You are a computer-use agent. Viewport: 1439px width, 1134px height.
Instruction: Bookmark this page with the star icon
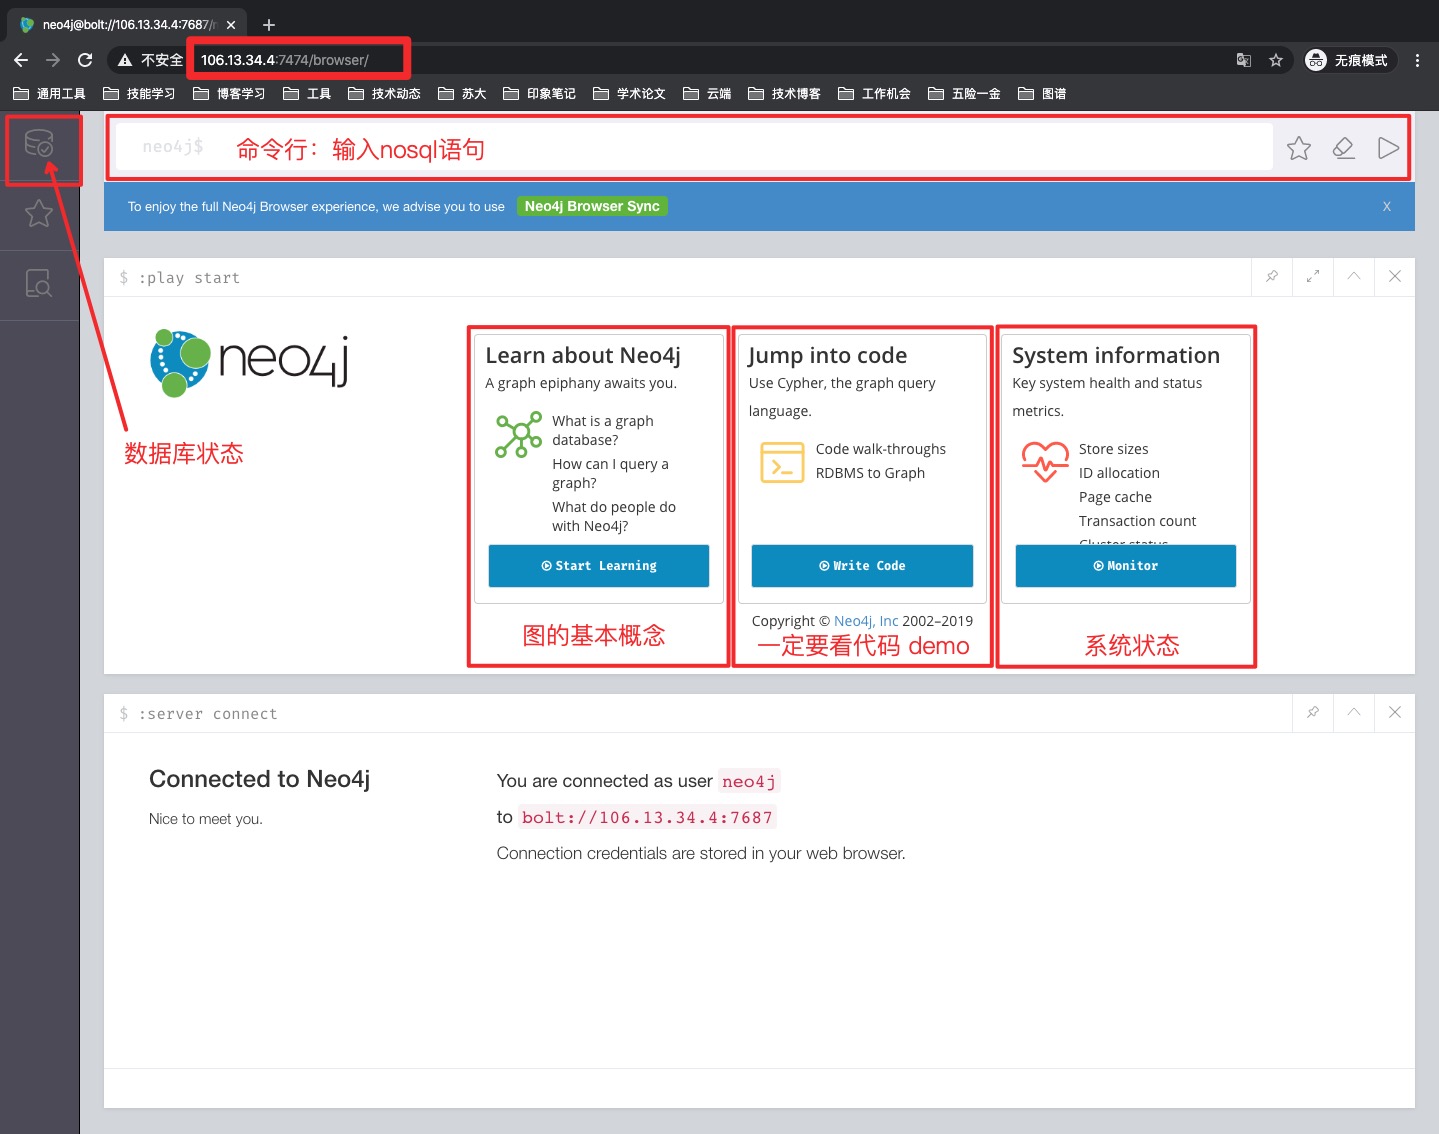point(1276,60)
